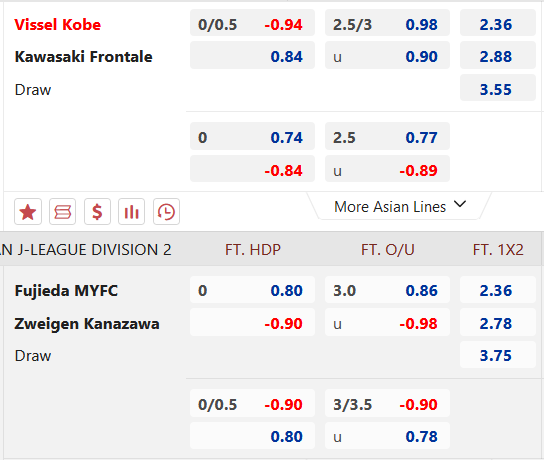This screenshot has height=460, width=544.
Task: Select Vissel Kobe handicap odds -0.94
Action: click(252, 24)
